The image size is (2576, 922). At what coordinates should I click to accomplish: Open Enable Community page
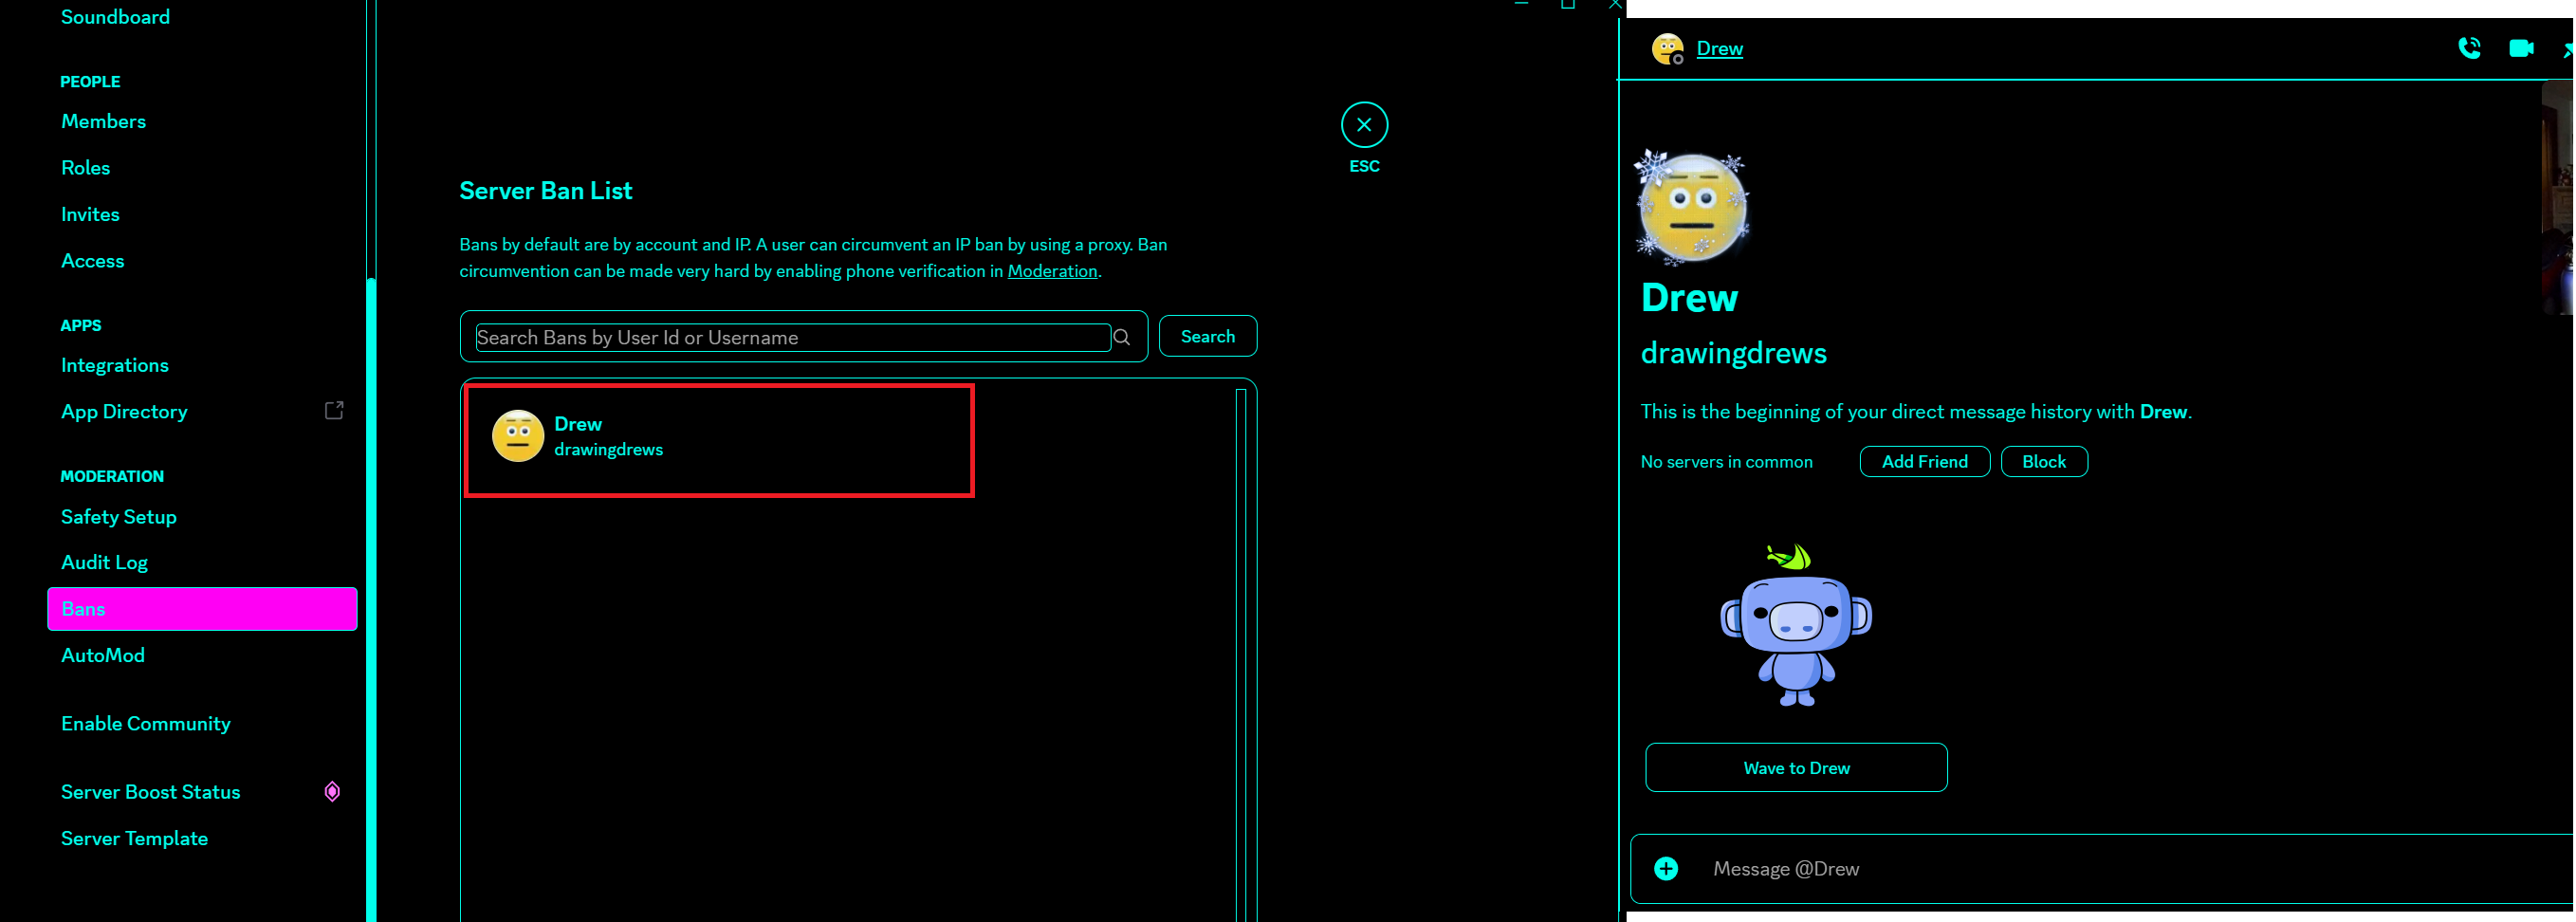tap(145, 723)
